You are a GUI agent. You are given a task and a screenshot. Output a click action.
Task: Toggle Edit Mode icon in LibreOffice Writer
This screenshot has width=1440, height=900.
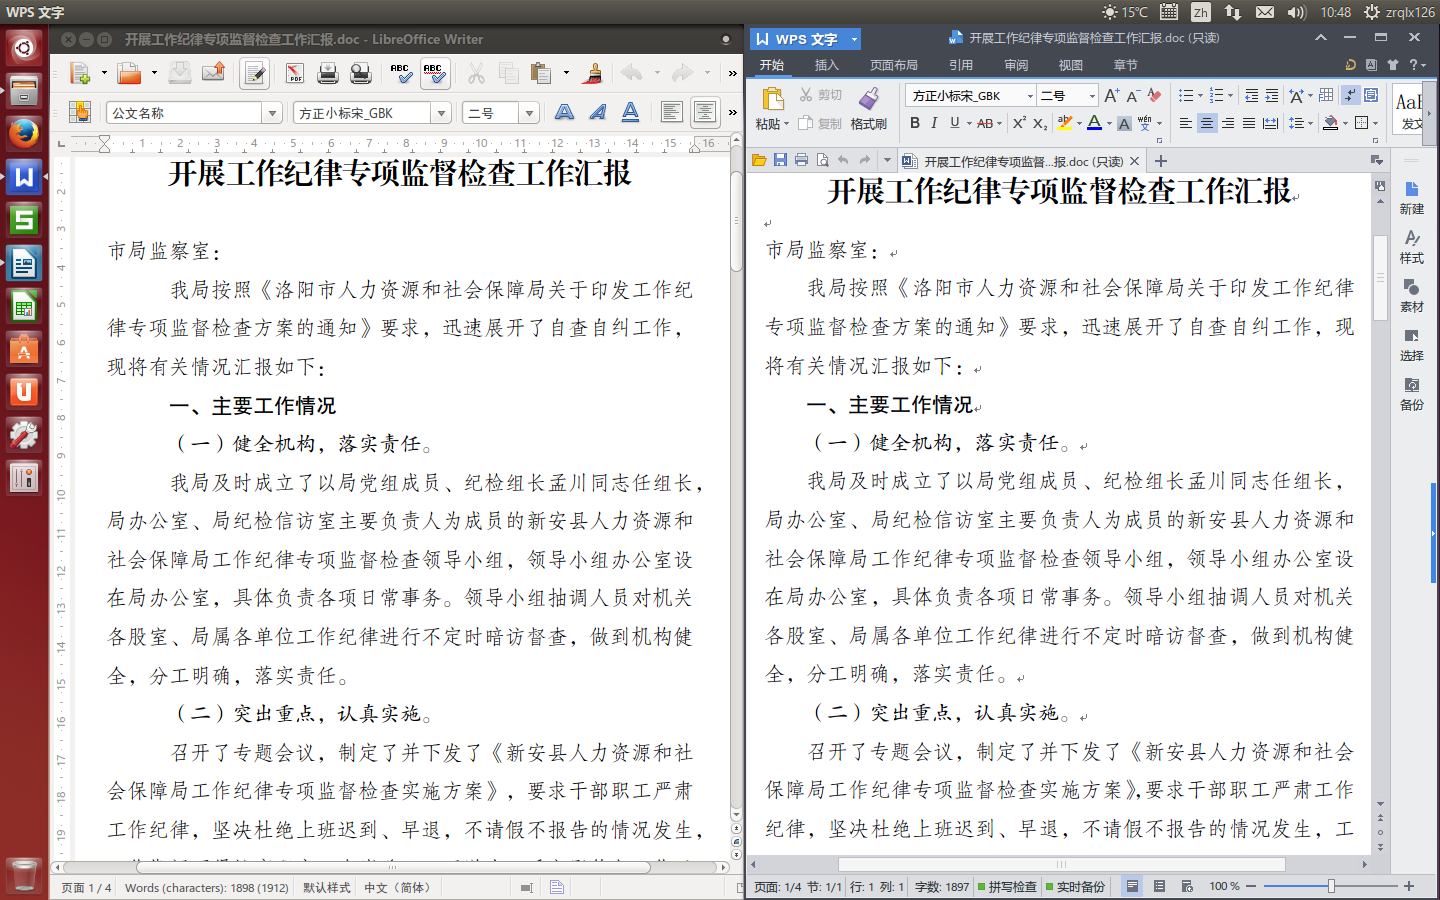pyautogui.click(x=254, y=73)
